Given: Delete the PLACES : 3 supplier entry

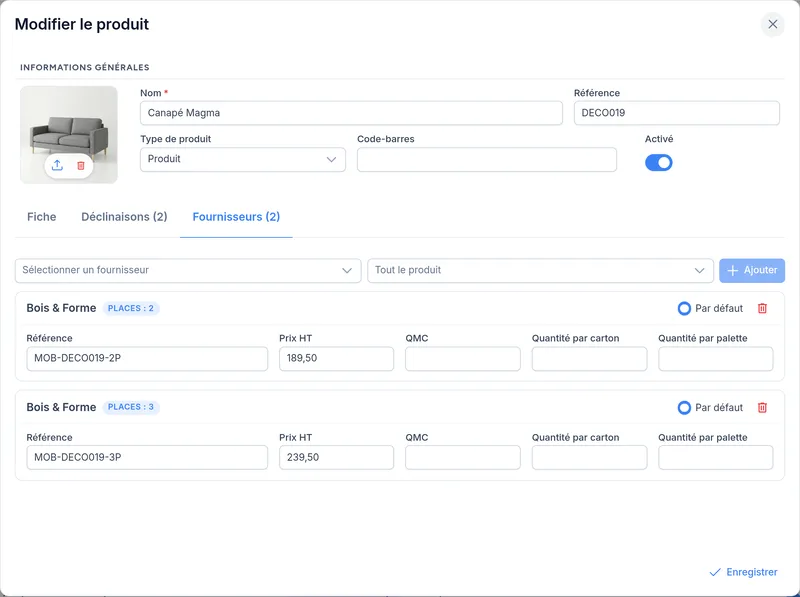Looking at the screenshot, I should click(762, 407).
